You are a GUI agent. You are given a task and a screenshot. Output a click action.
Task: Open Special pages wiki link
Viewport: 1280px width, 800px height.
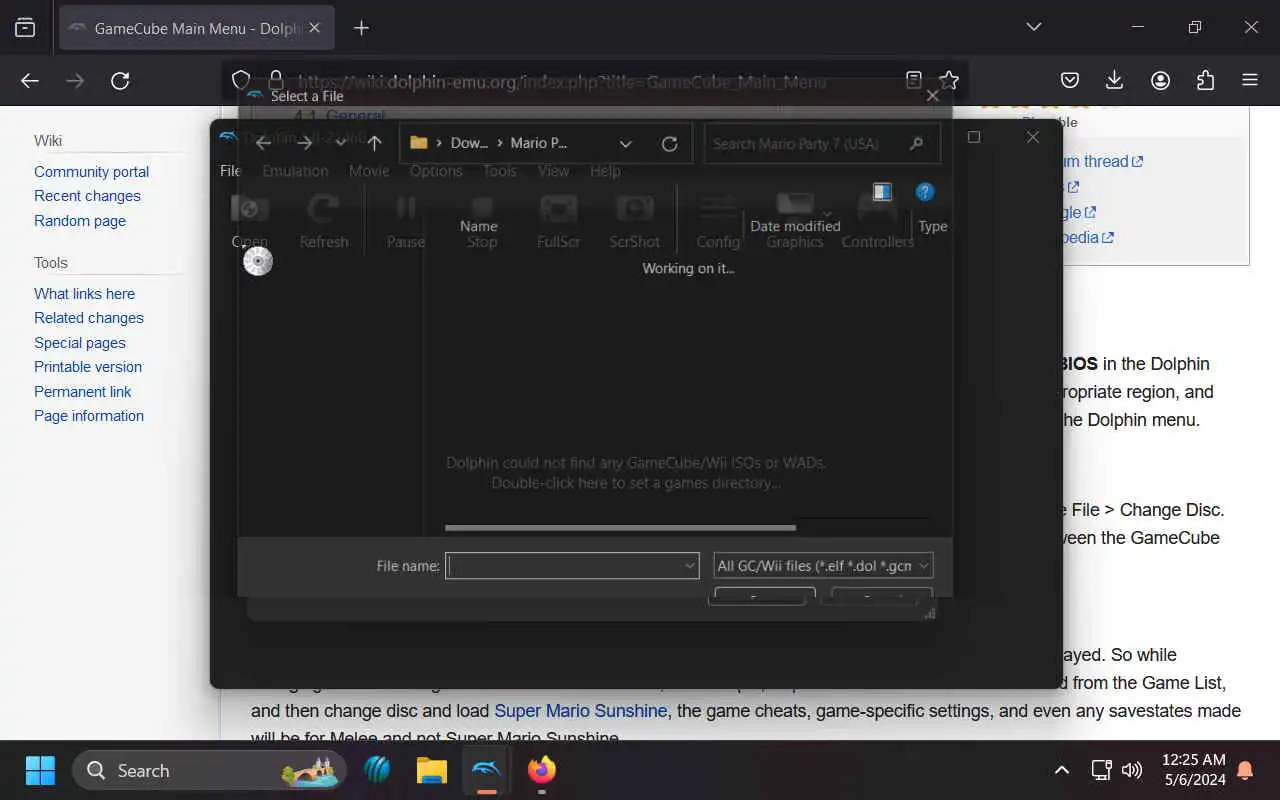coord(80,343)
